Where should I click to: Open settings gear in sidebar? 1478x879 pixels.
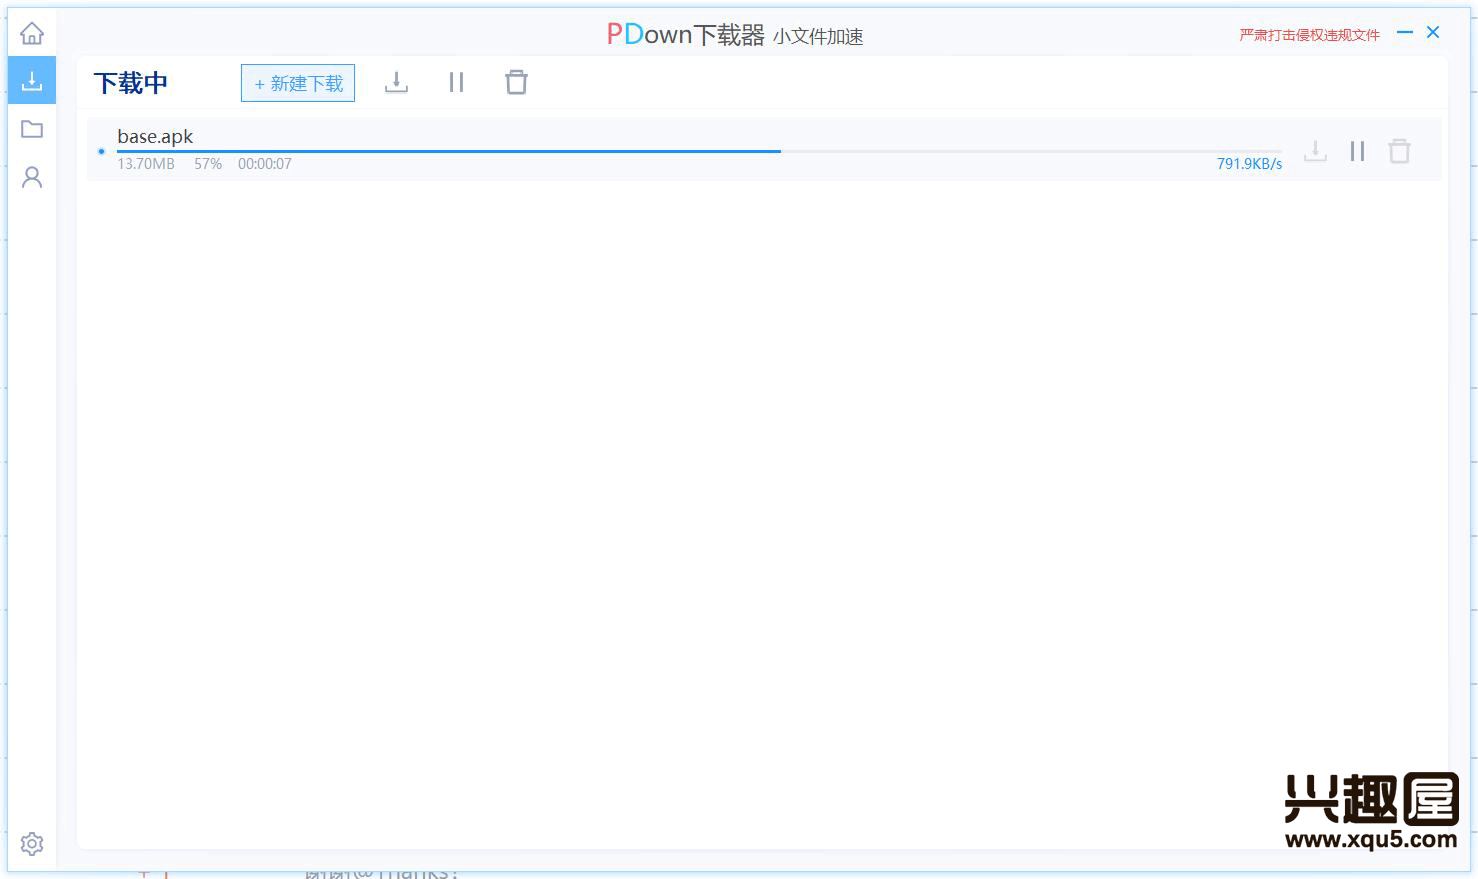(x=32, y=844)
